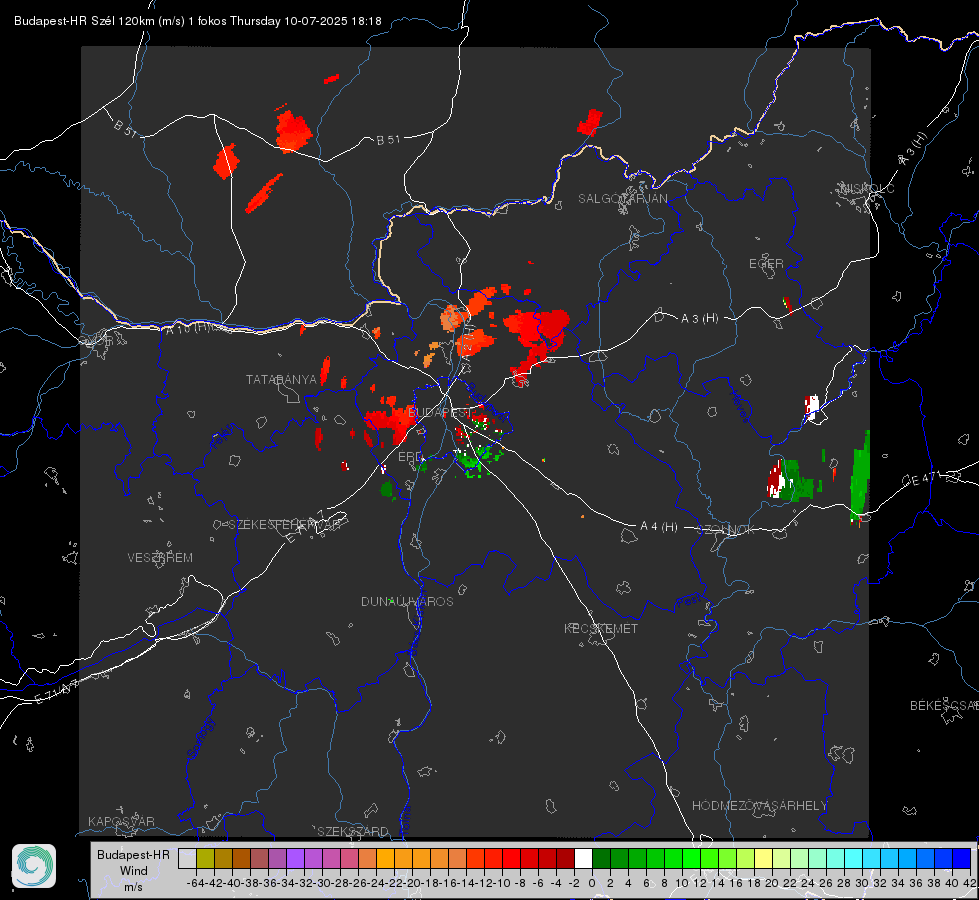Screen dimensions: 979x900
Task: Click the olive swatch above the -64 label
Action: [x=205, y=858]
